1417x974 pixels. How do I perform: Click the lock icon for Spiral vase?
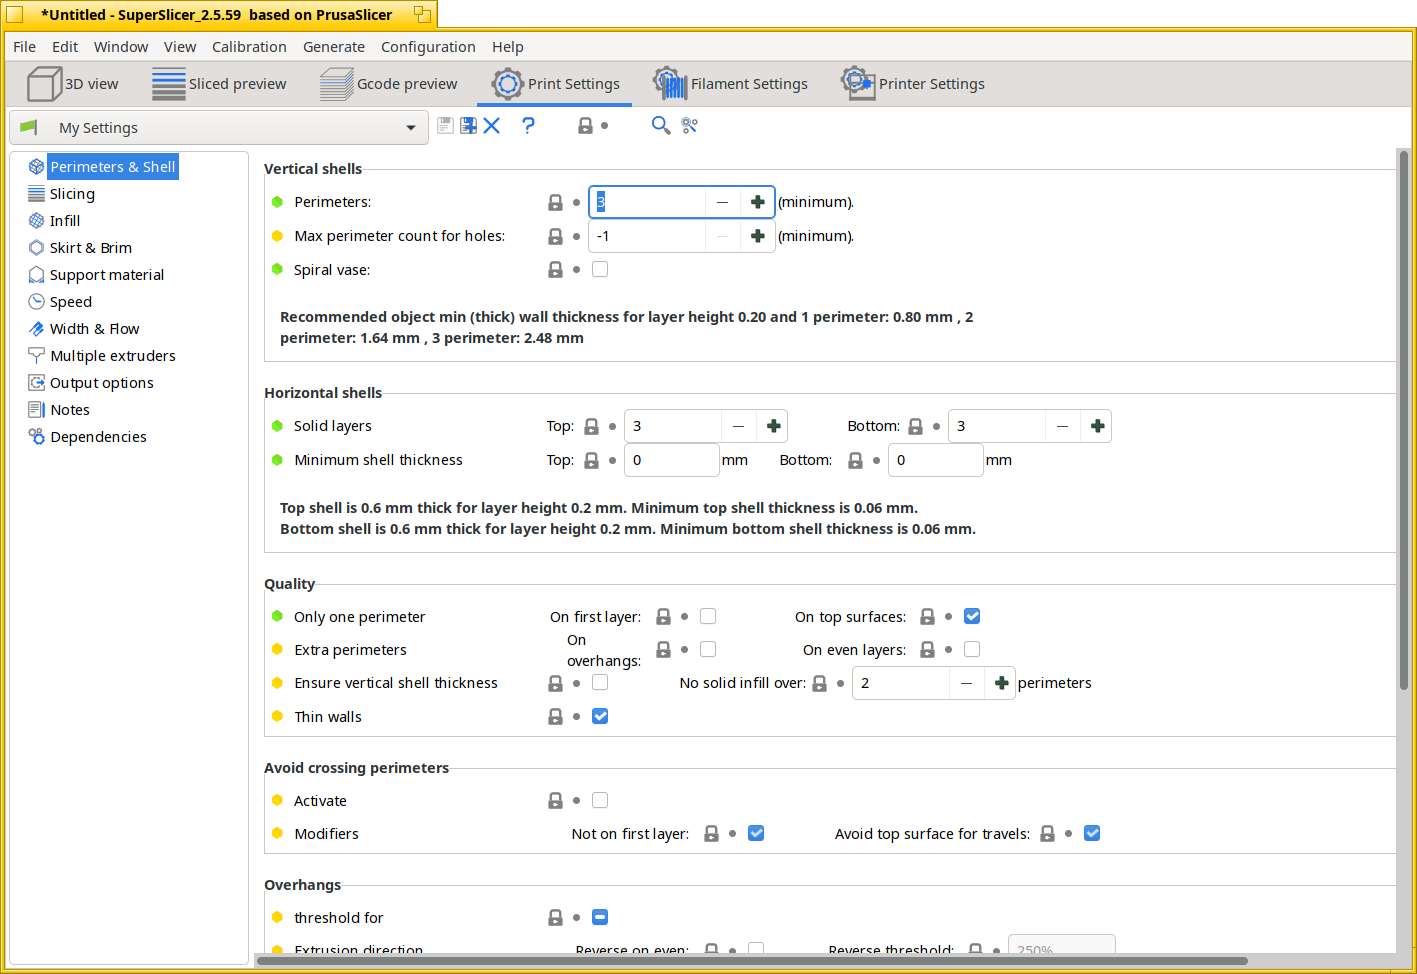[x=555, y=270]
